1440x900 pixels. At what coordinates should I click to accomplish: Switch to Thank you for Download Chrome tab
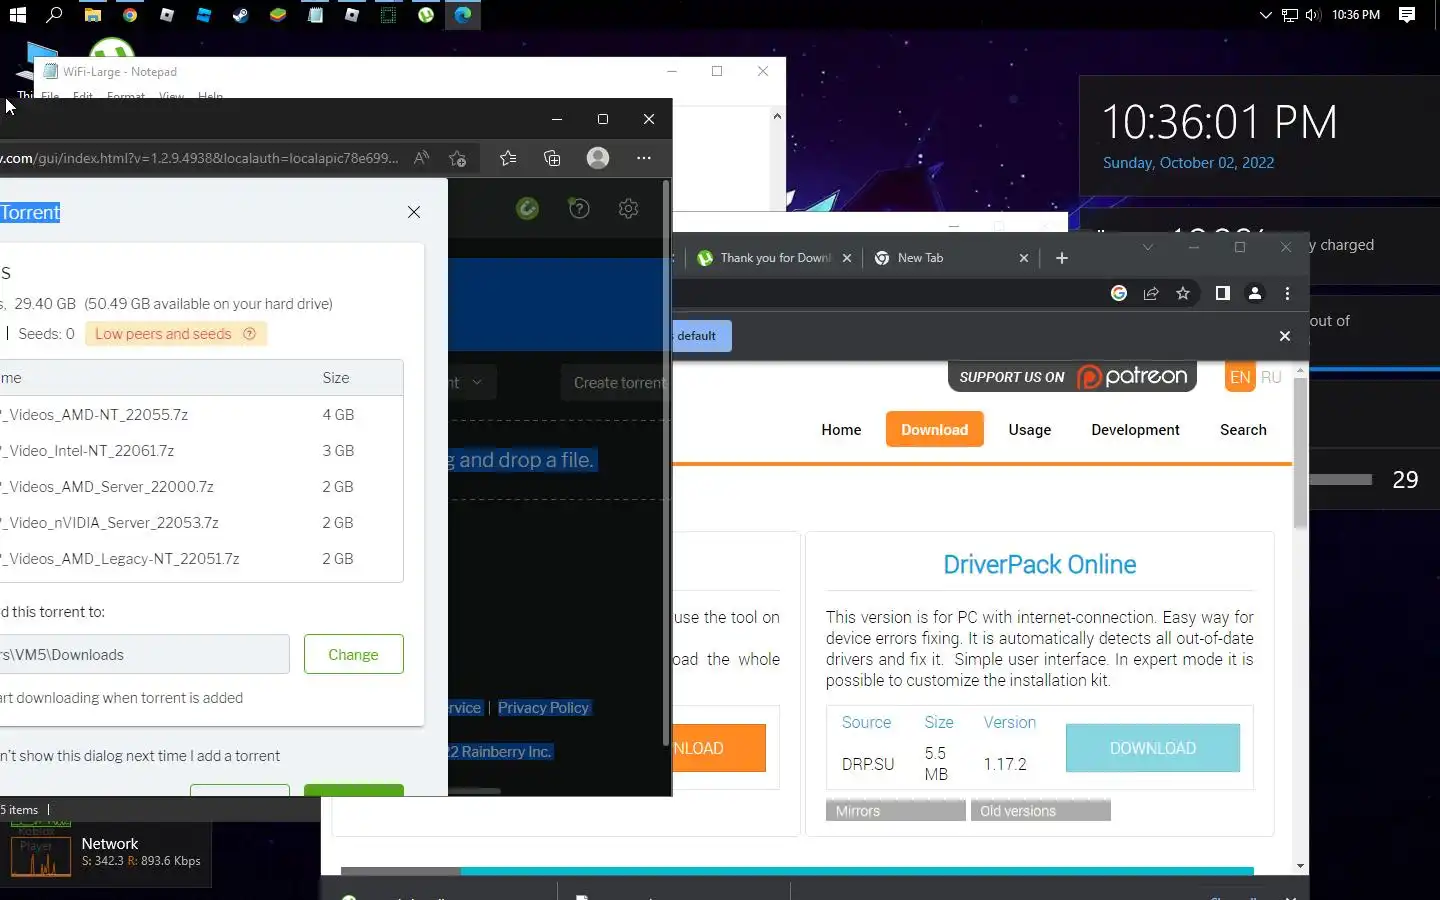point(765,258)
